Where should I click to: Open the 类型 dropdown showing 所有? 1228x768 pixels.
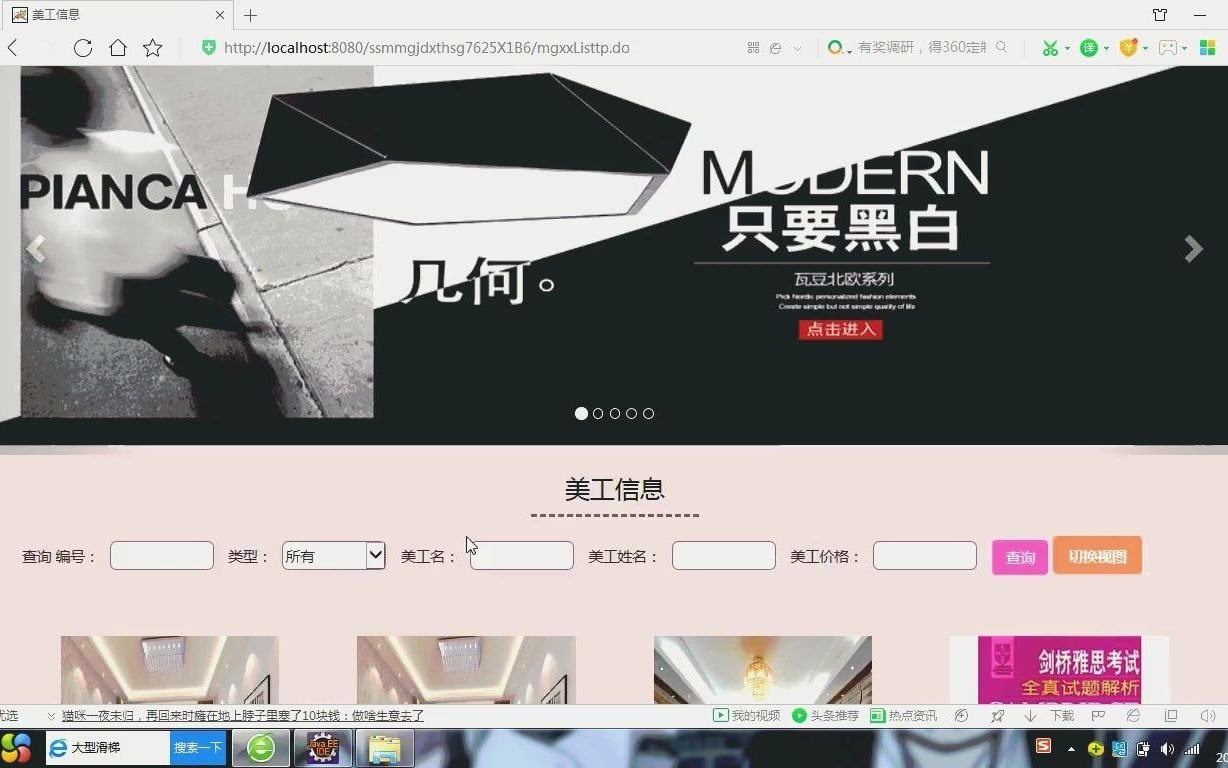pyautogui.click(x=333, y=555)
